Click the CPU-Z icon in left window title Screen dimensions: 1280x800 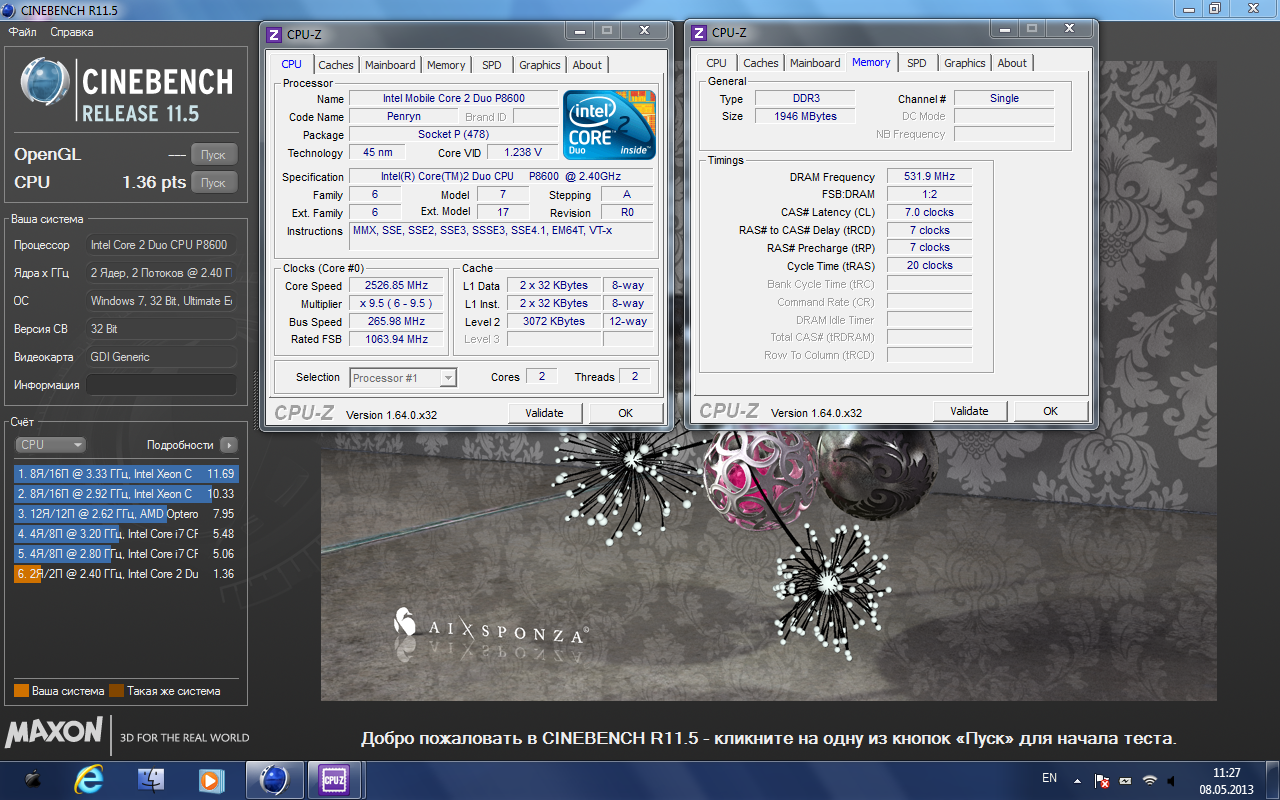274,35
